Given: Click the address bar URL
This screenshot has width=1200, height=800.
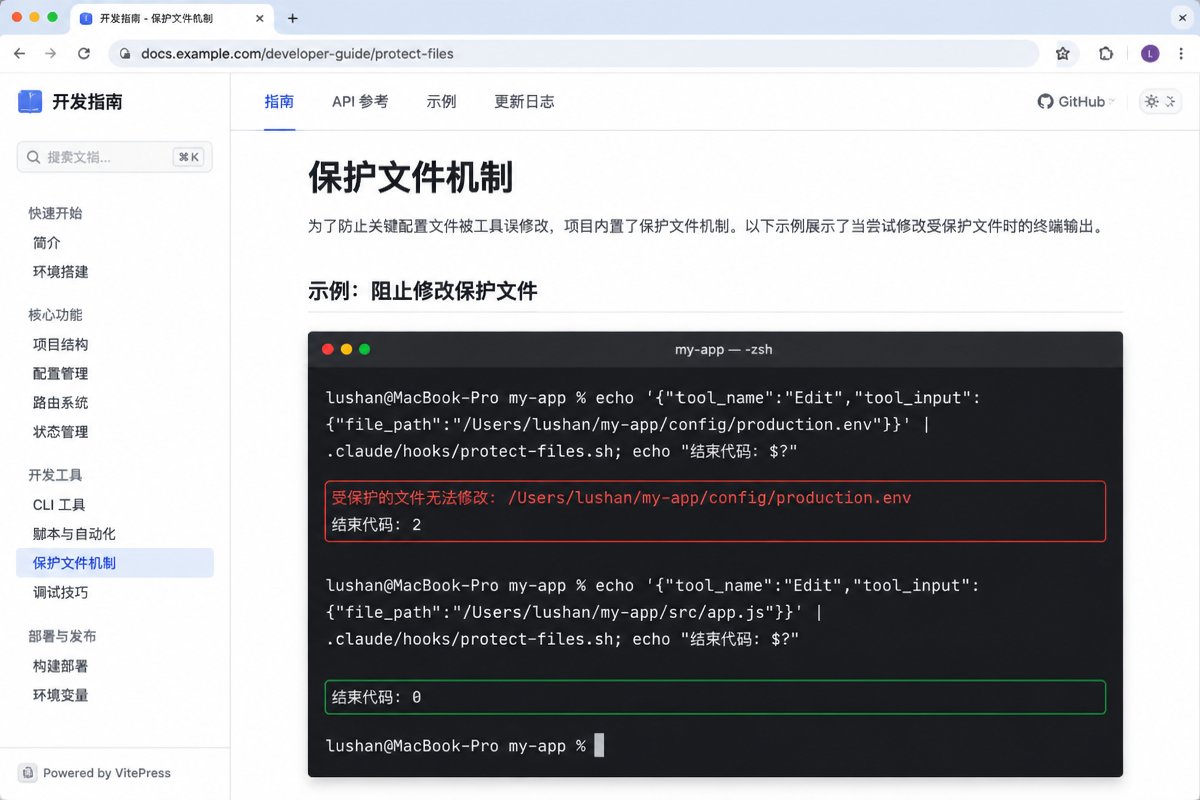Looking at the screenshot, I should coord(297,53).
